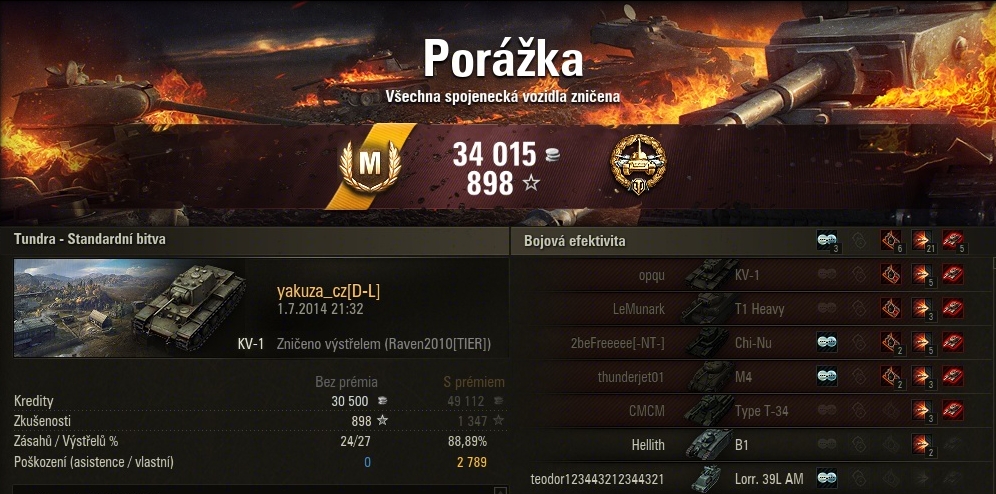Click the total critical hits icon in header
Image resolution: width=996 pixels, height=494 pixels.
891,240
